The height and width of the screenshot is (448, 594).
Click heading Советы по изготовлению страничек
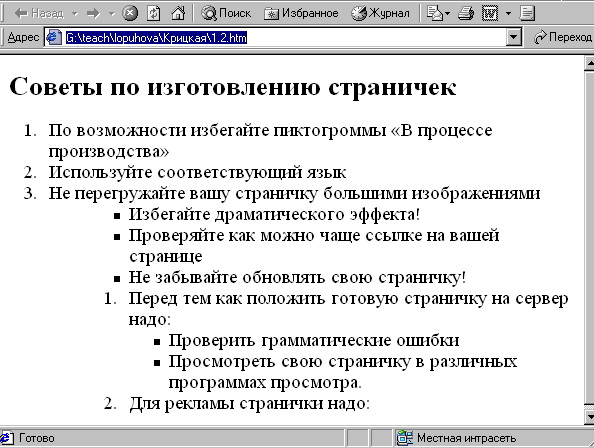pyautogui.click(x=233, y=87)
